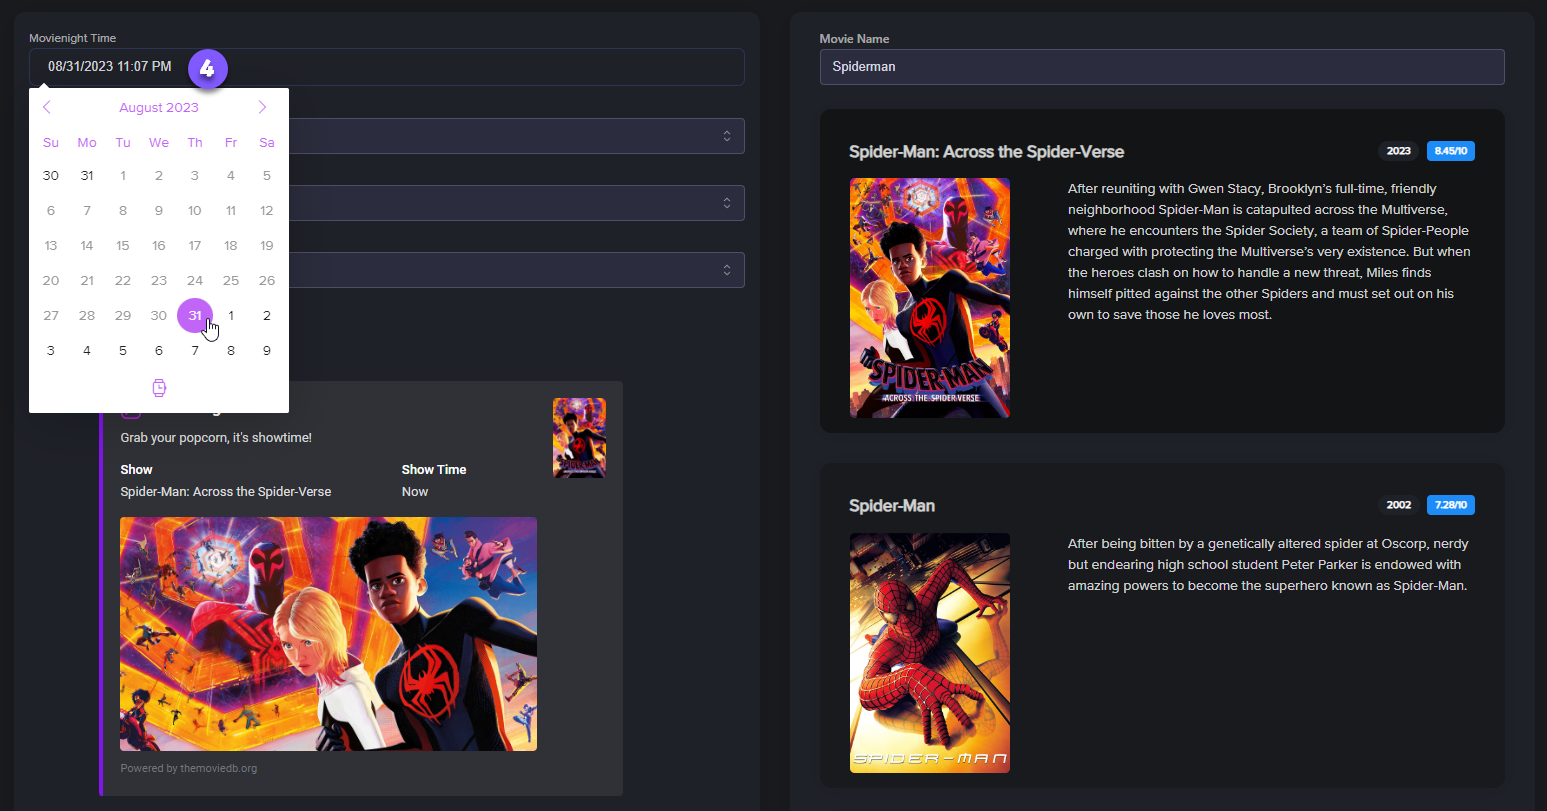This screenshot has width=1547, height=811.
Task: Click small poster thumbnail in embed preview
Action: pyautogui.click(x=579, y=438)
